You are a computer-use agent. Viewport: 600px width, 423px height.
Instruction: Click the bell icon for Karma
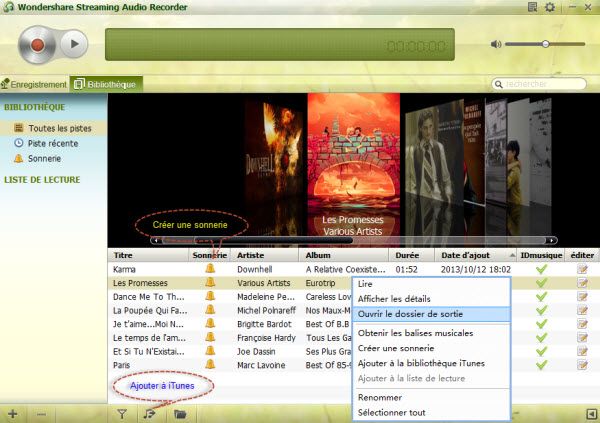pos(210,269)
